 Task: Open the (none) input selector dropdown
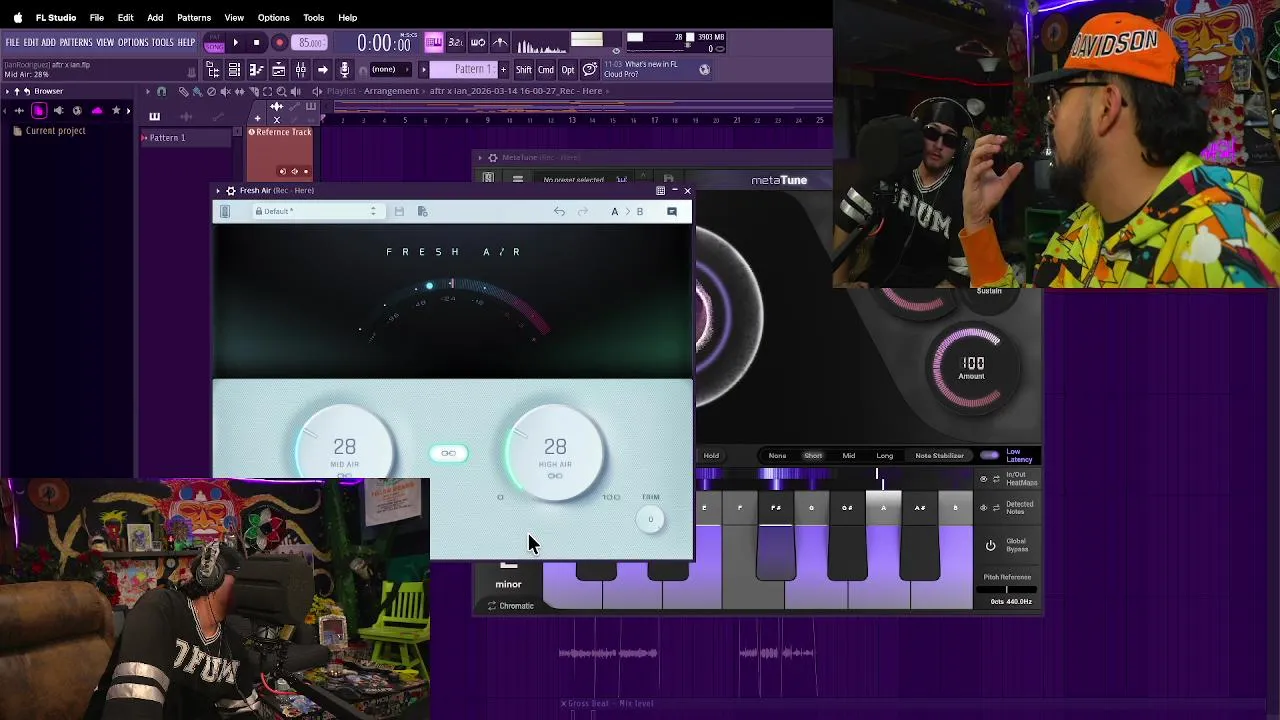(x=392, y=69)
